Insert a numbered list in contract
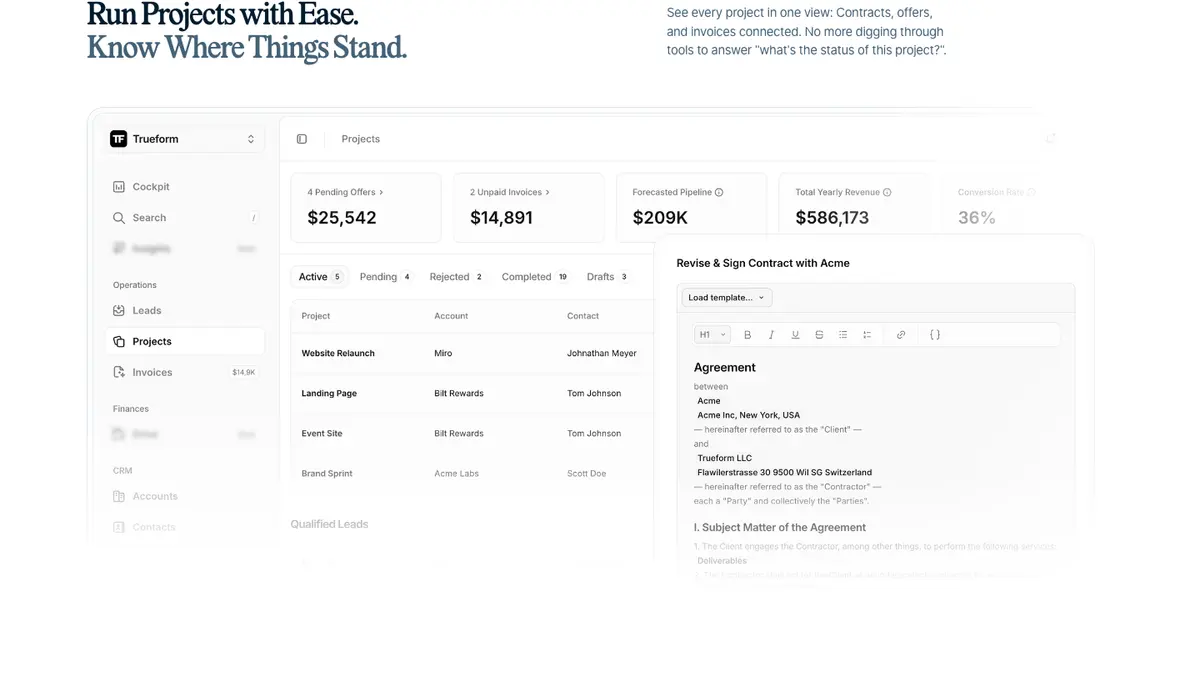The image size is (1200, 683). [x=867, y=335]
